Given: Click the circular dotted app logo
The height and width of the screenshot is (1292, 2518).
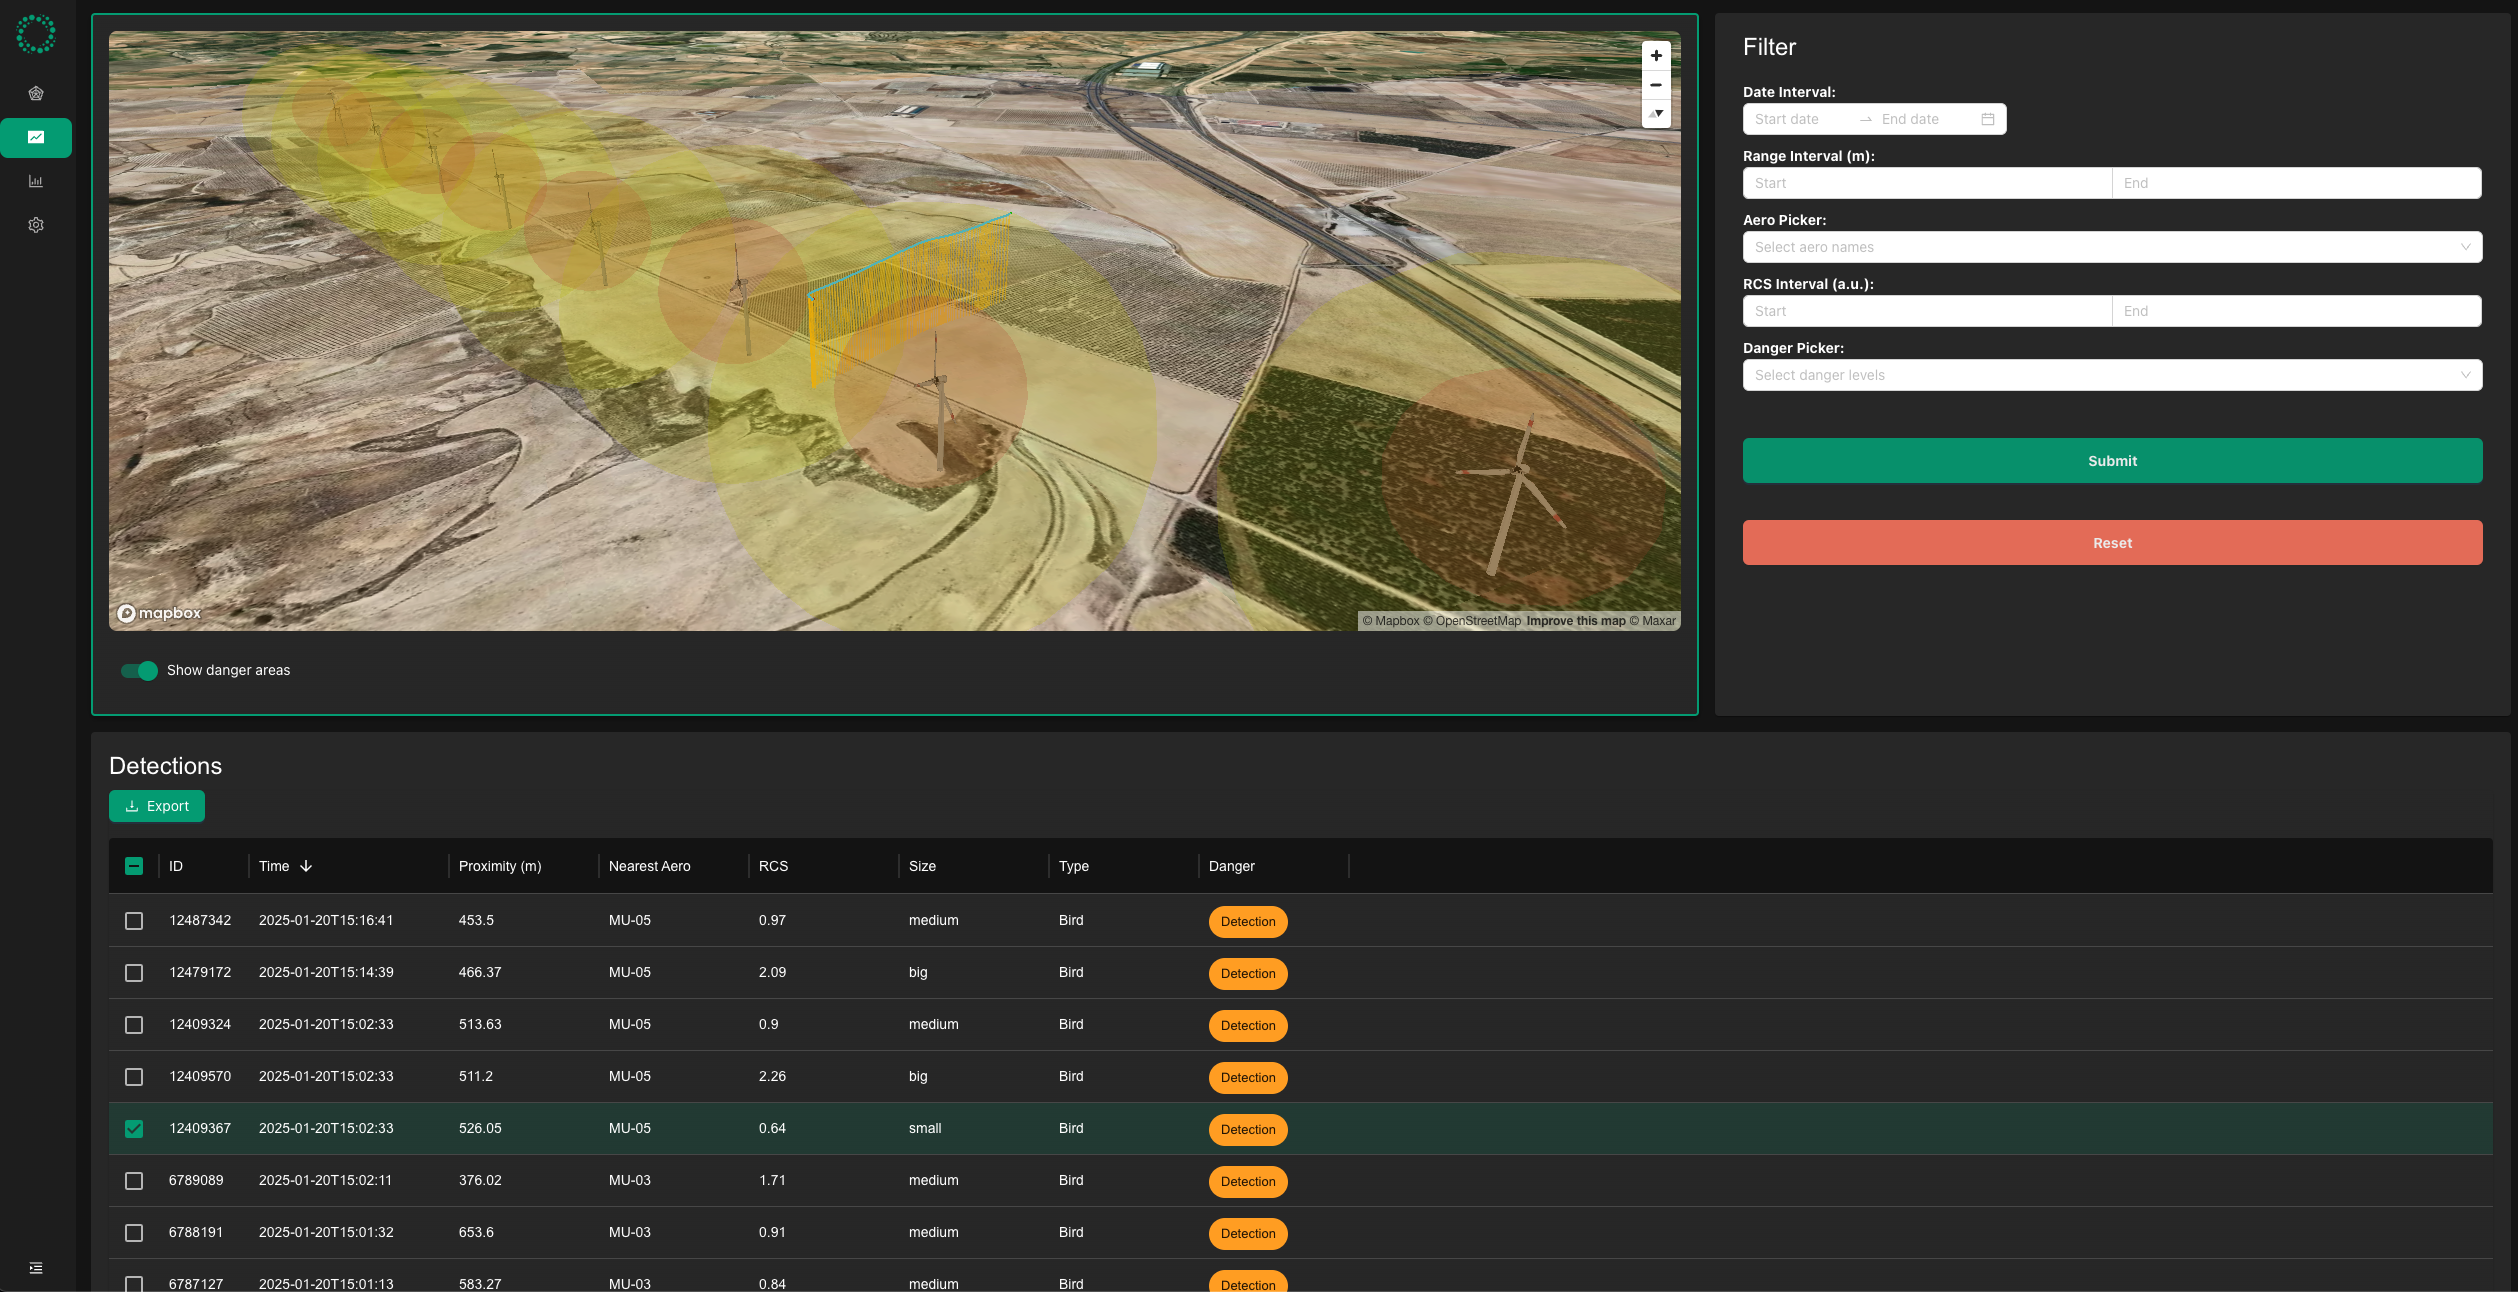Looking at the screenshot, I should (36, 34).
